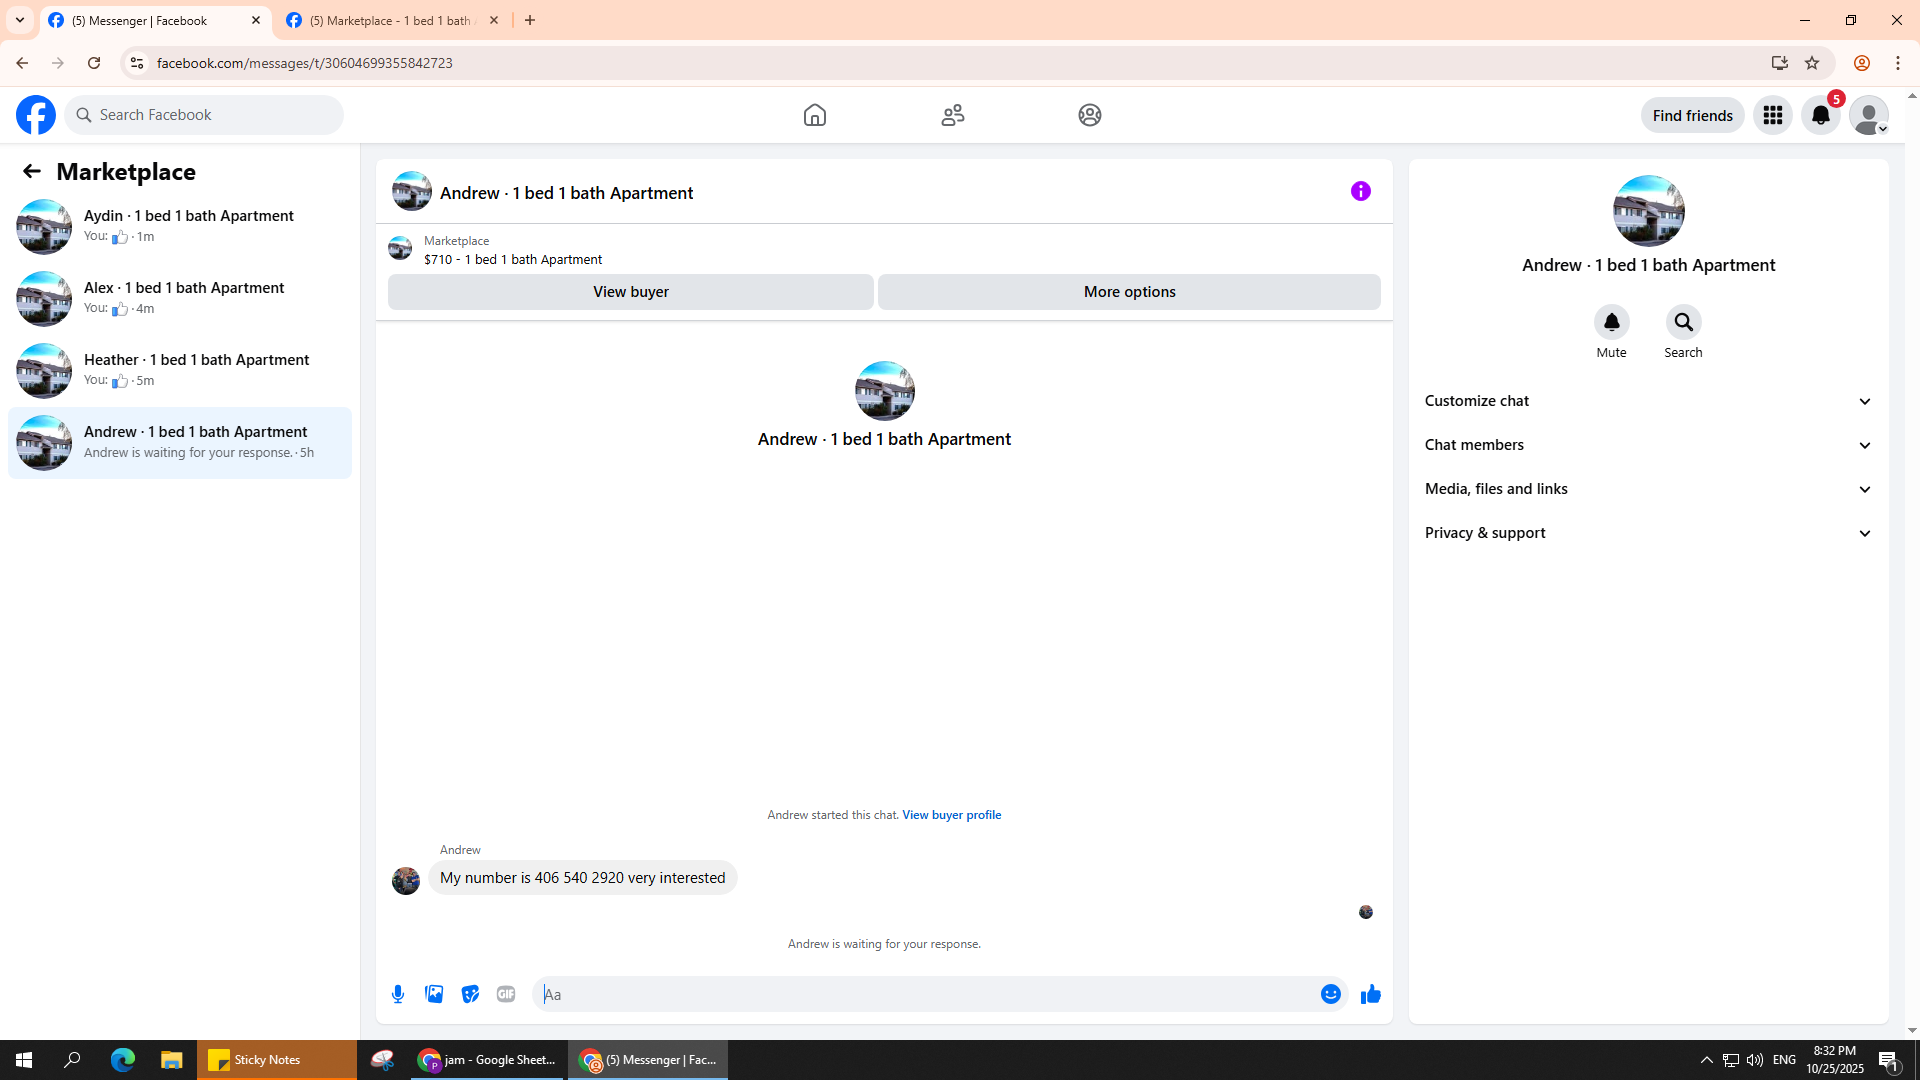The image size is (1920, 1080).
Task: Expand the Privacy & support section
Action: 1648,533
